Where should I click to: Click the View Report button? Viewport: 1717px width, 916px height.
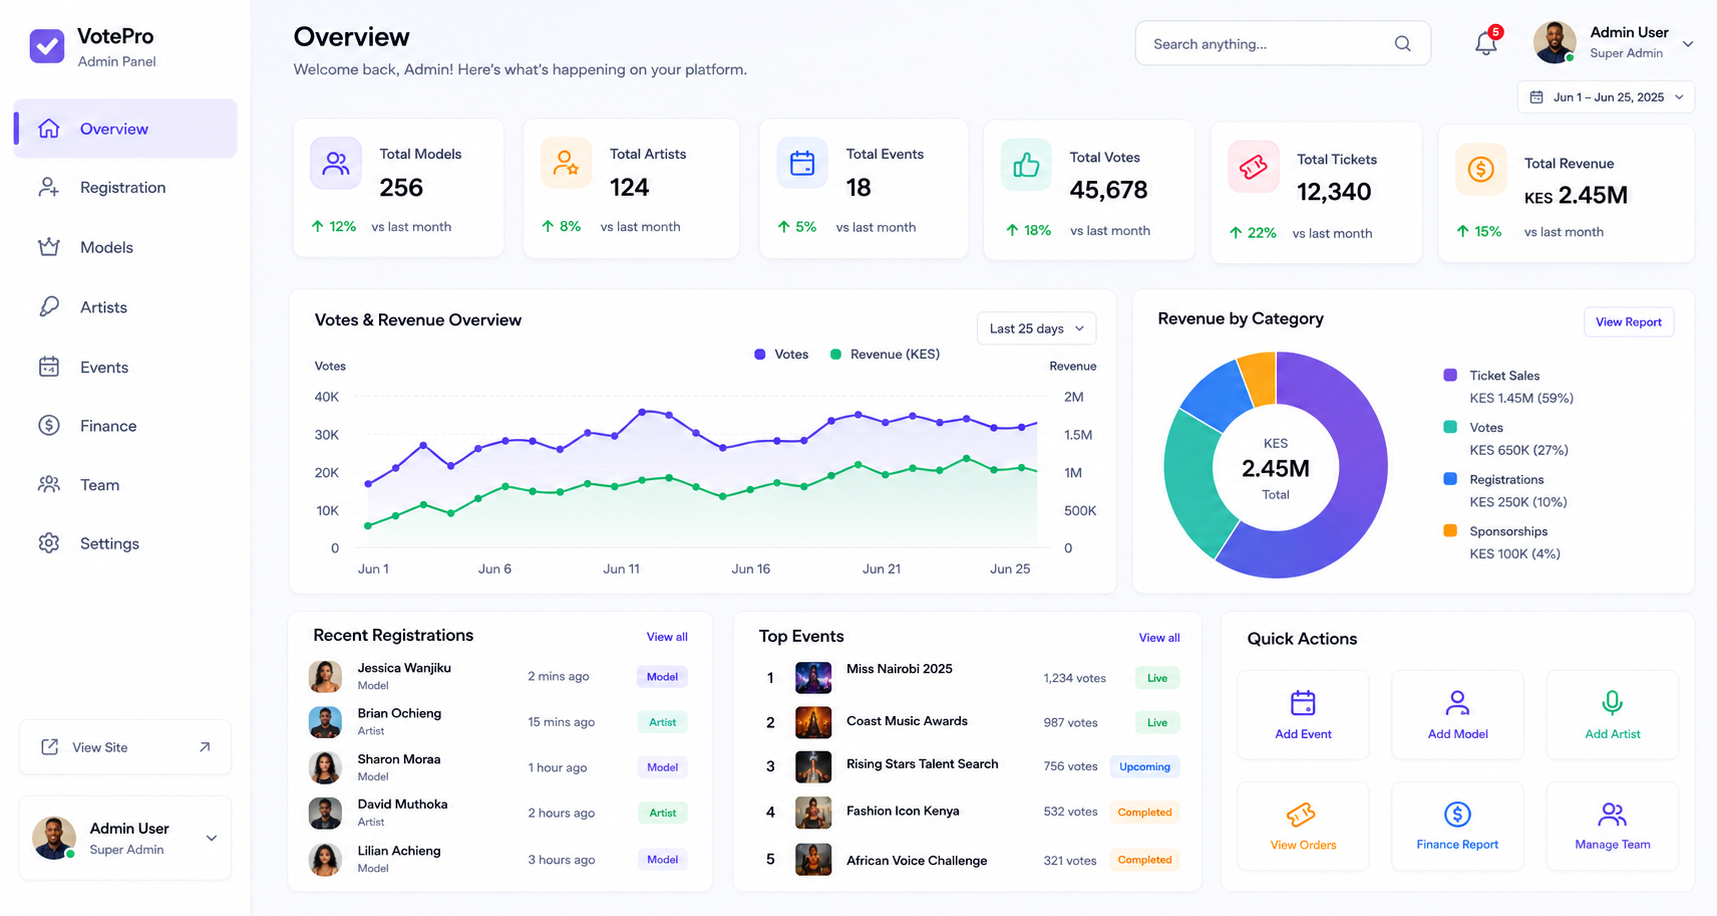pos(1628,322)
